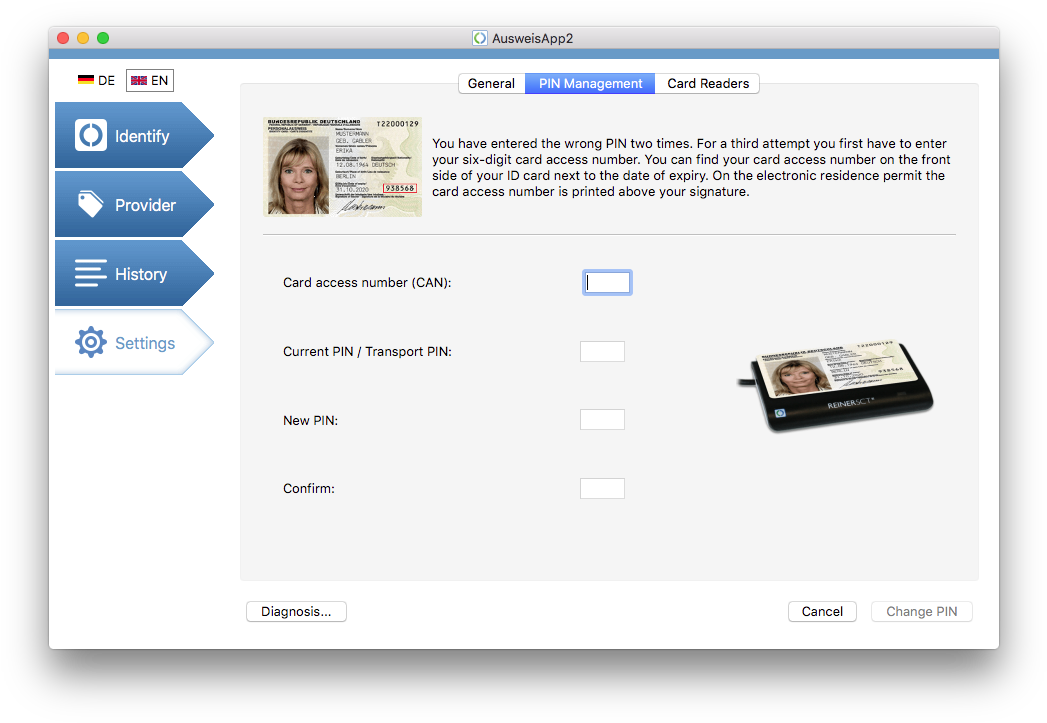This screenshot has width=1047, height=723.
Task: Switch language to EN
Action: click(149, 79)
